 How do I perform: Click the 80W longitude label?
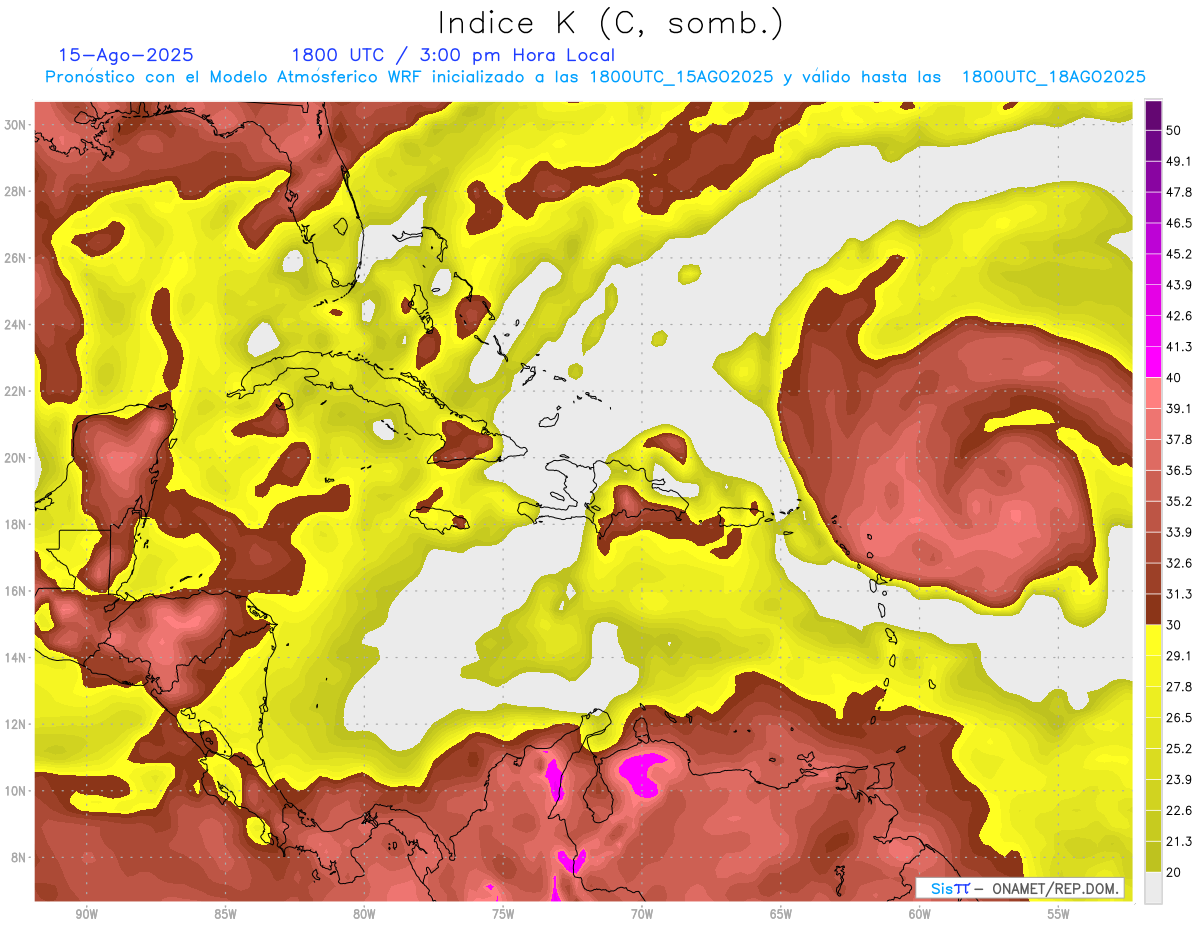[x=364, y=915]
